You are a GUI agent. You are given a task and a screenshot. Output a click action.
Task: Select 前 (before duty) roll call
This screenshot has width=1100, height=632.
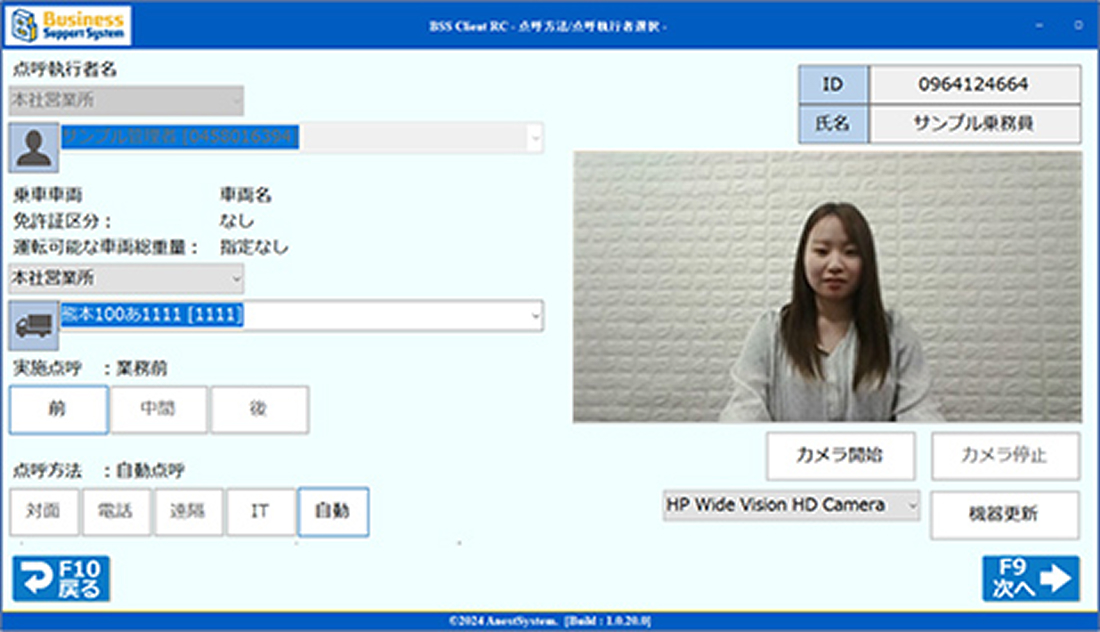59,409
